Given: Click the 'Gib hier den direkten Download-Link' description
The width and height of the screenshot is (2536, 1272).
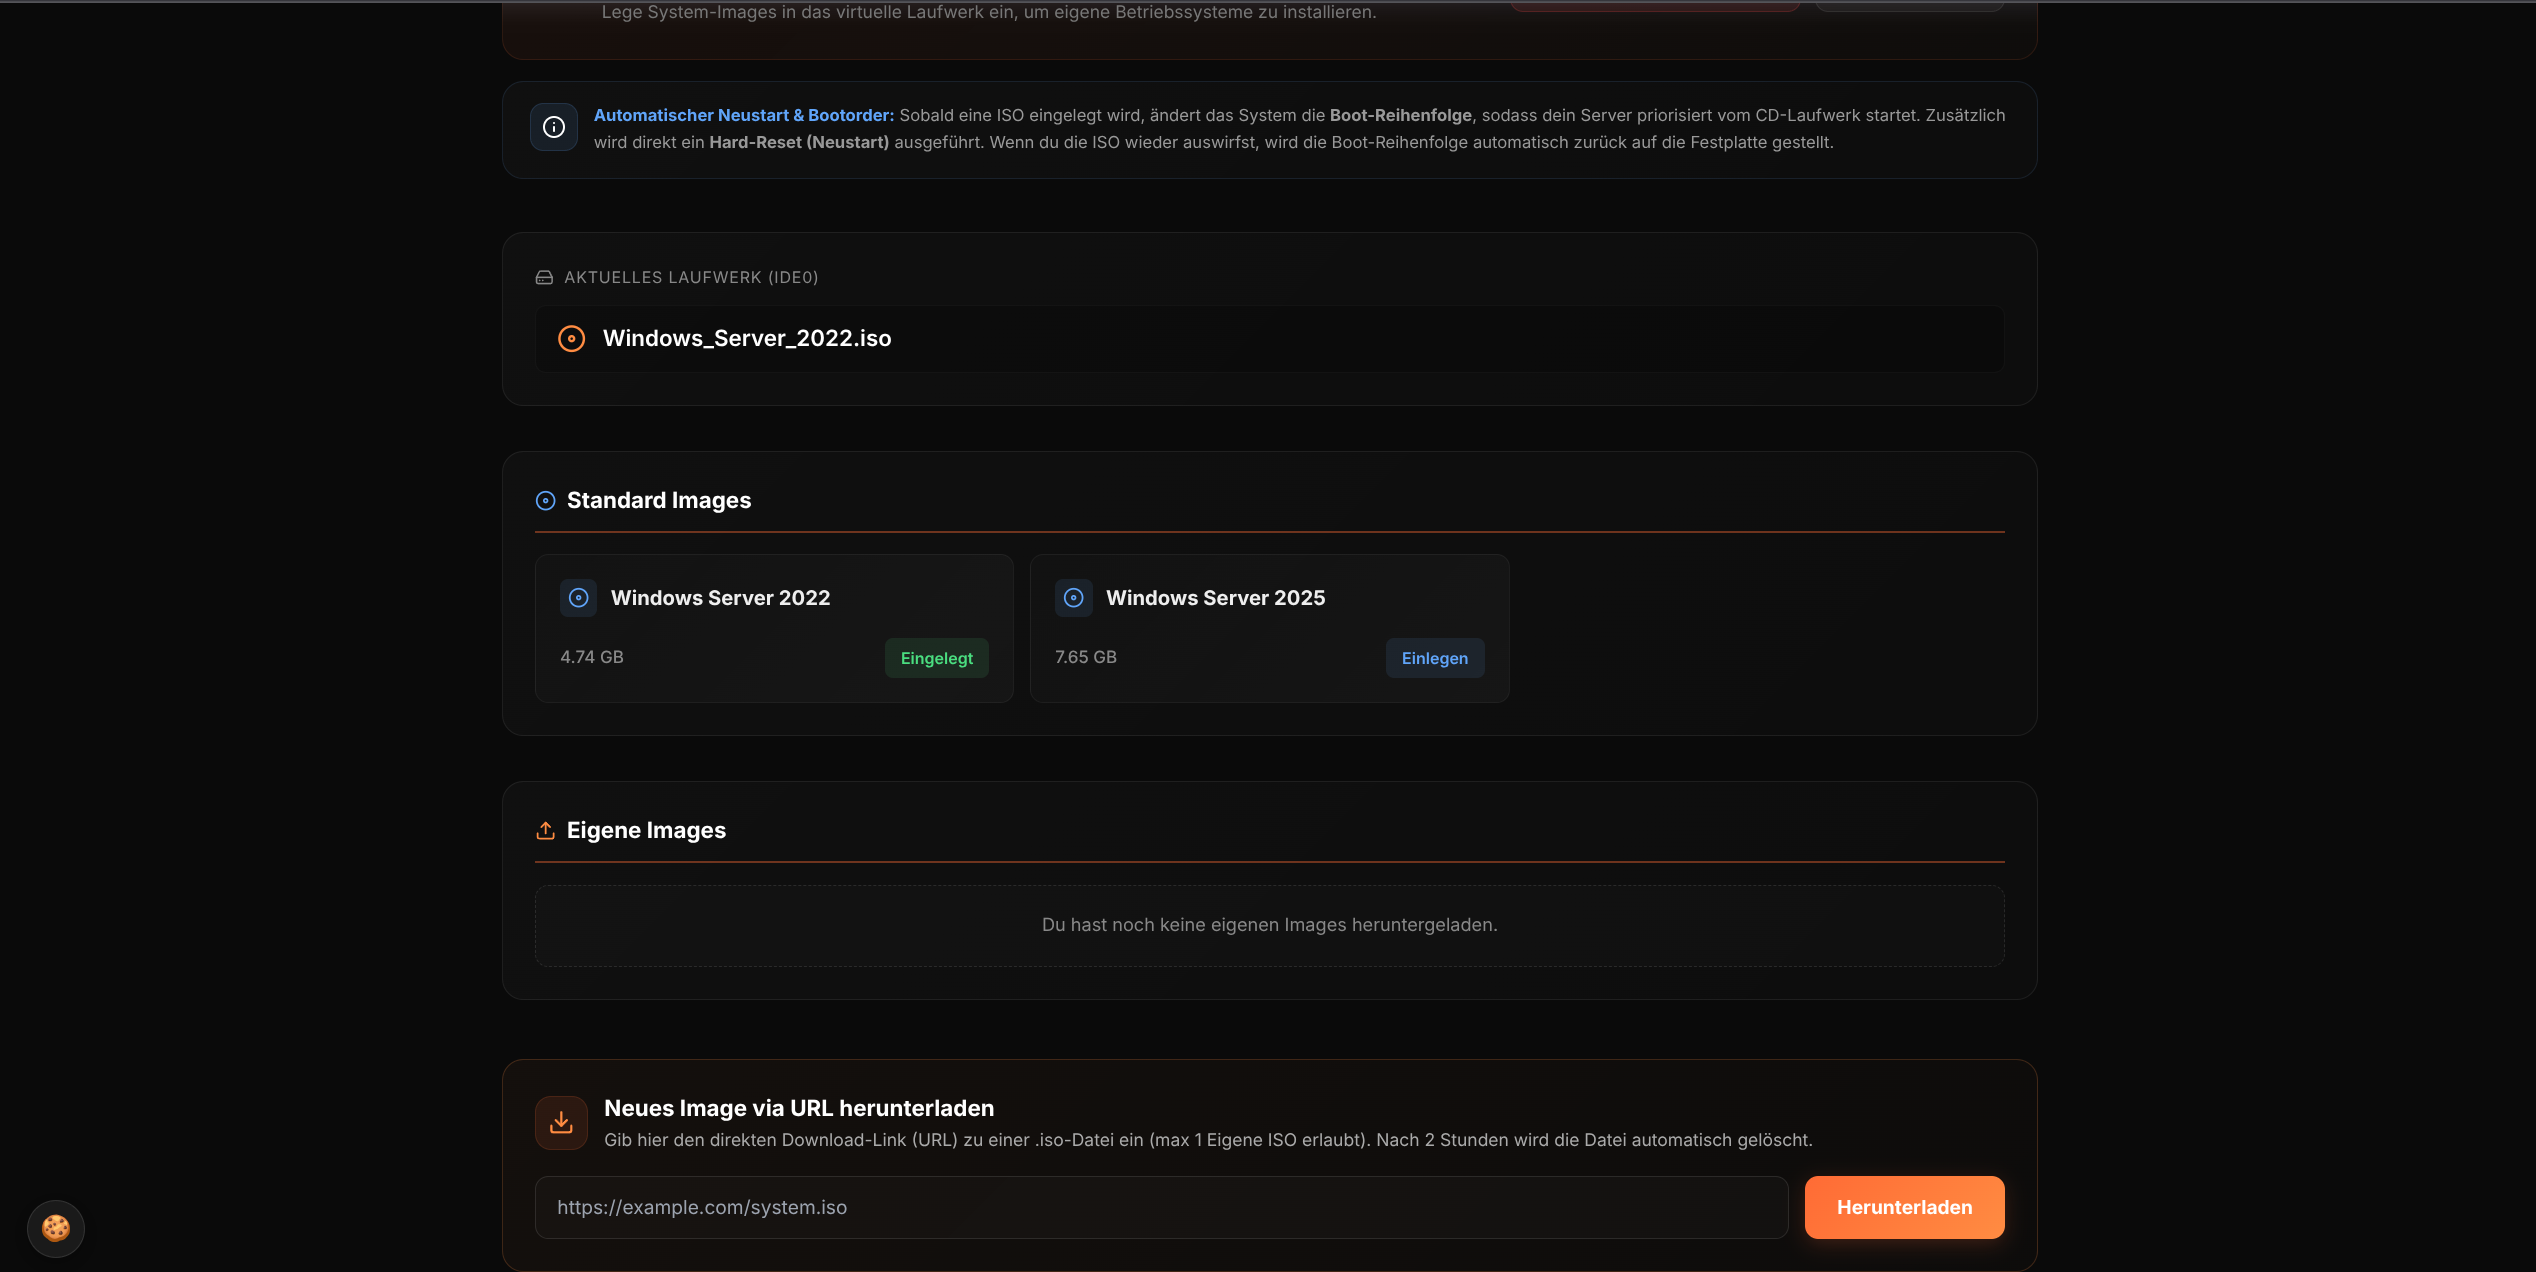Looking at the screenshot, I should tap(1208, 1140).
